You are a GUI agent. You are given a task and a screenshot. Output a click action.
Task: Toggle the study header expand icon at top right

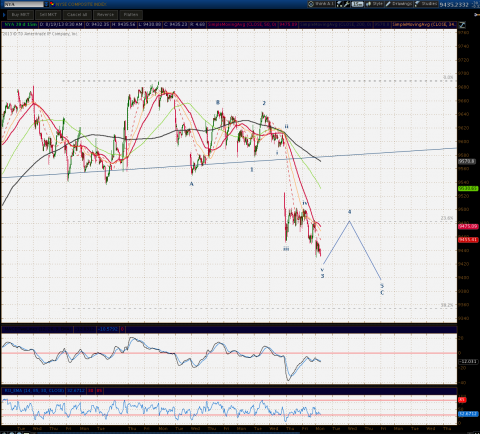(x=462, y=25)
